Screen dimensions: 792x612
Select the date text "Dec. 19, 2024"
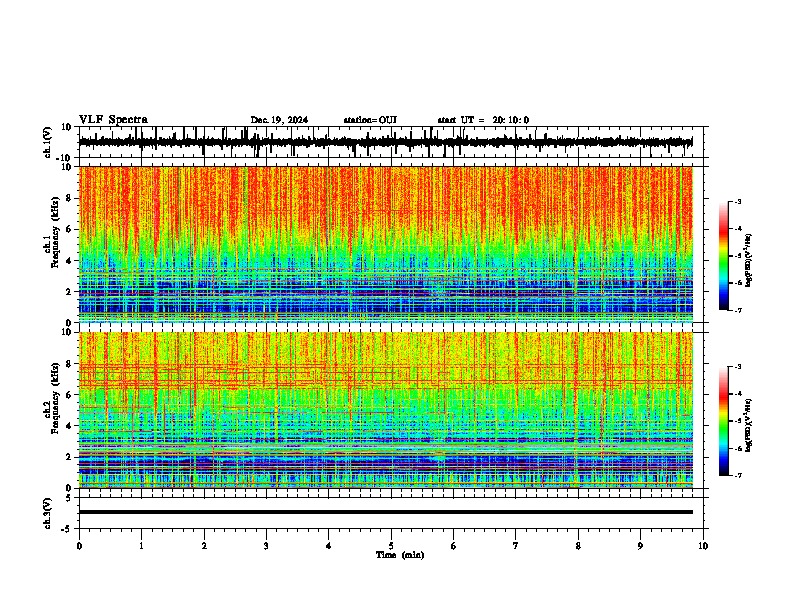coord(279,120)
